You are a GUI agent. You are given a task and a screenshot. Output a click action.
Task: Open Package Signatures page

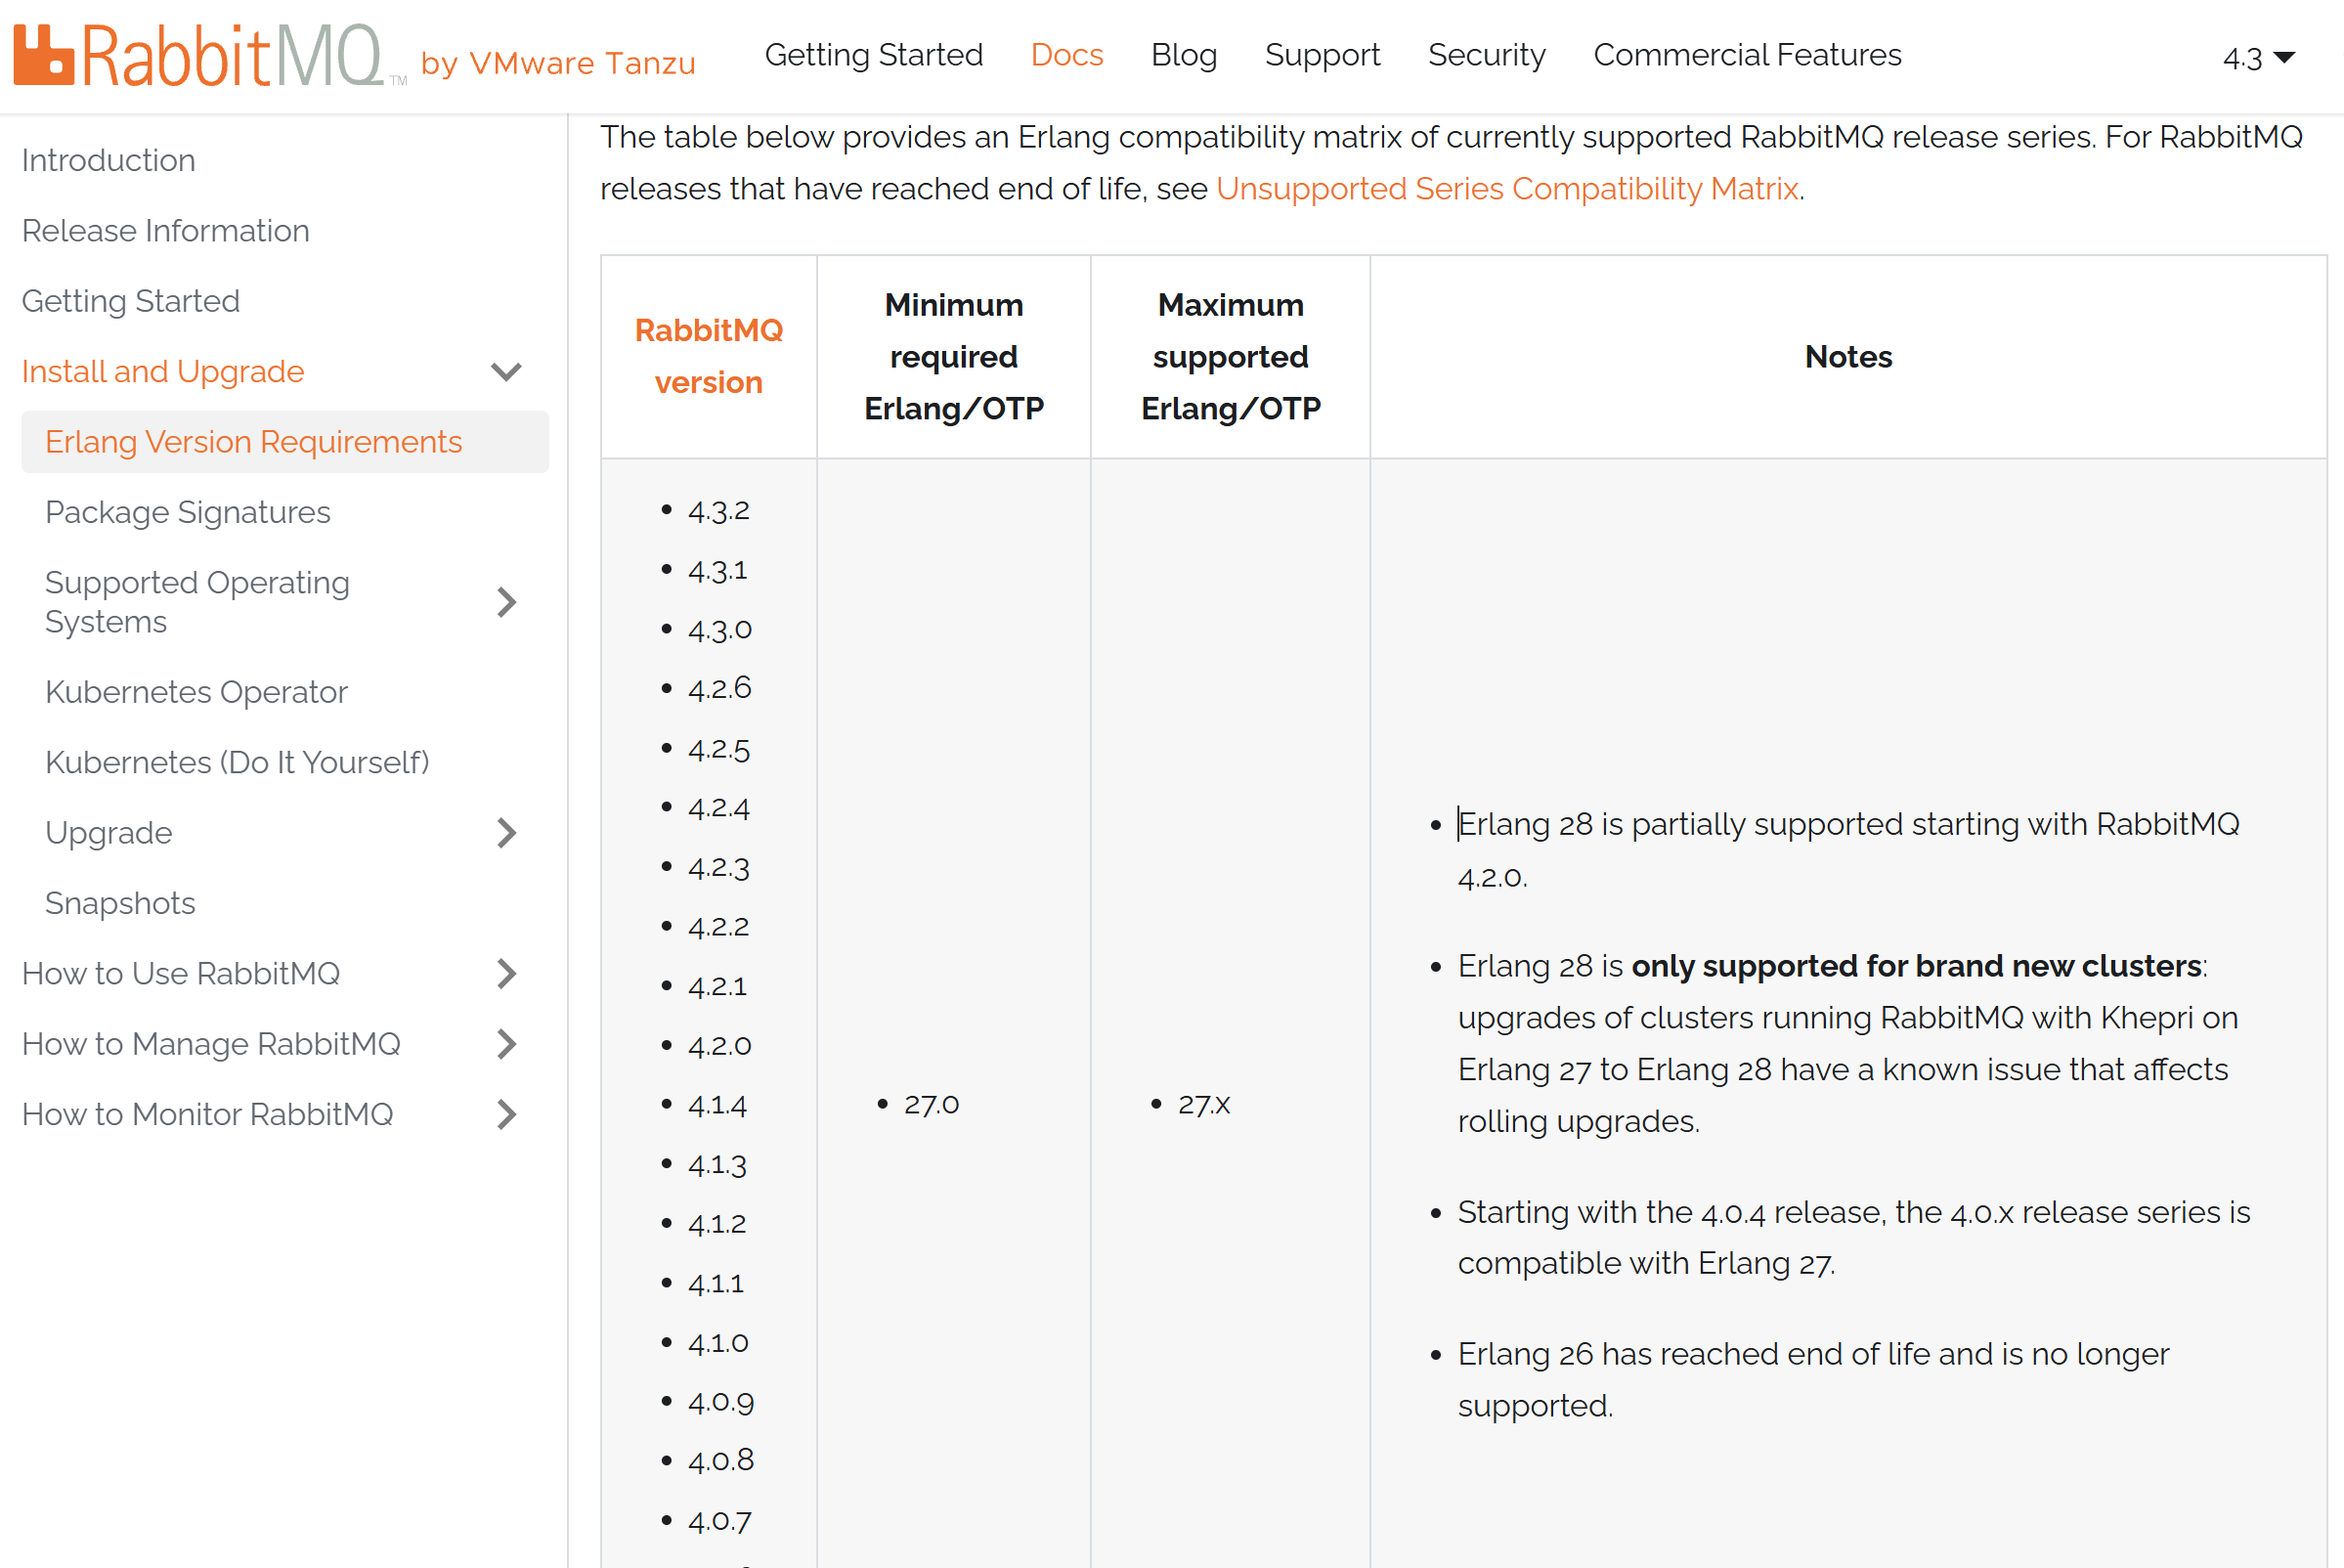coord(187,512)
